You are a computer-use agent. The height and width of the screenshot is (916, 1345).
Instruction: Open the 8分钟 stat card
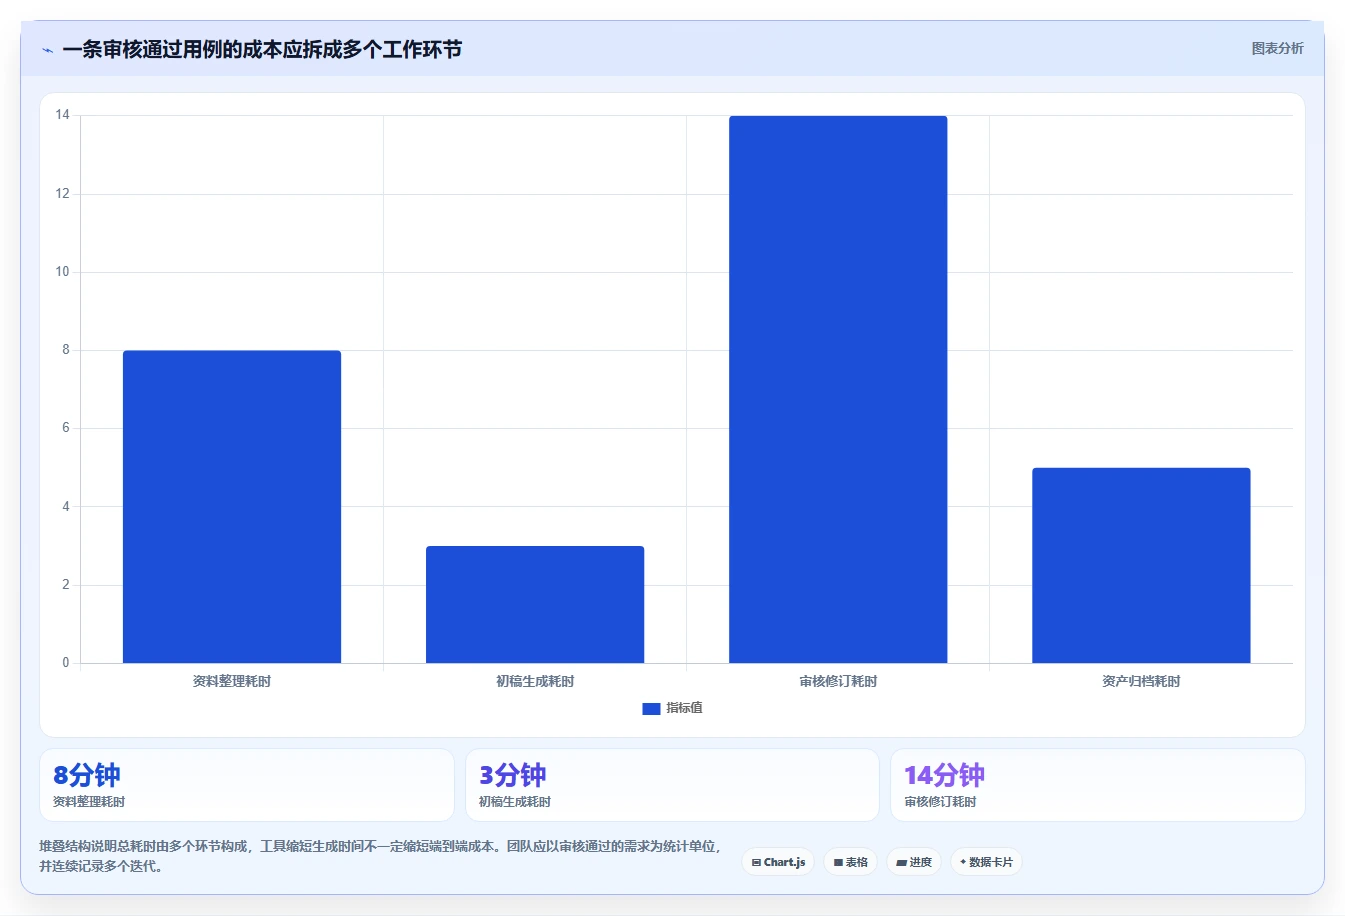(x=247, y=785)
